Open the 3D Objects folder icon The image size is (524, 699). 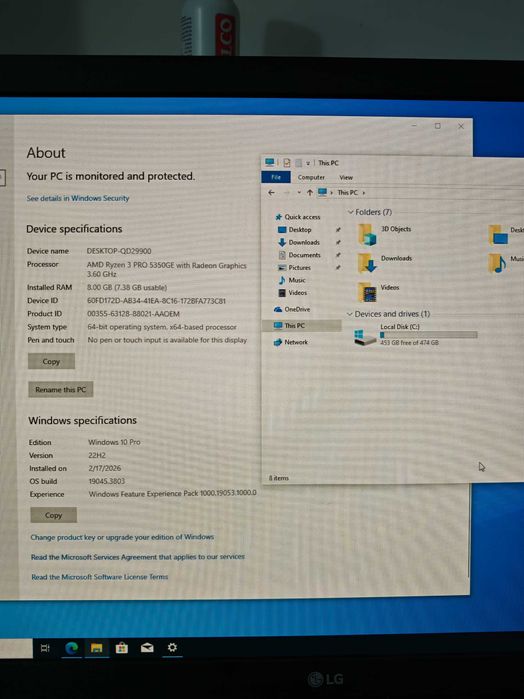pos(367,234)
